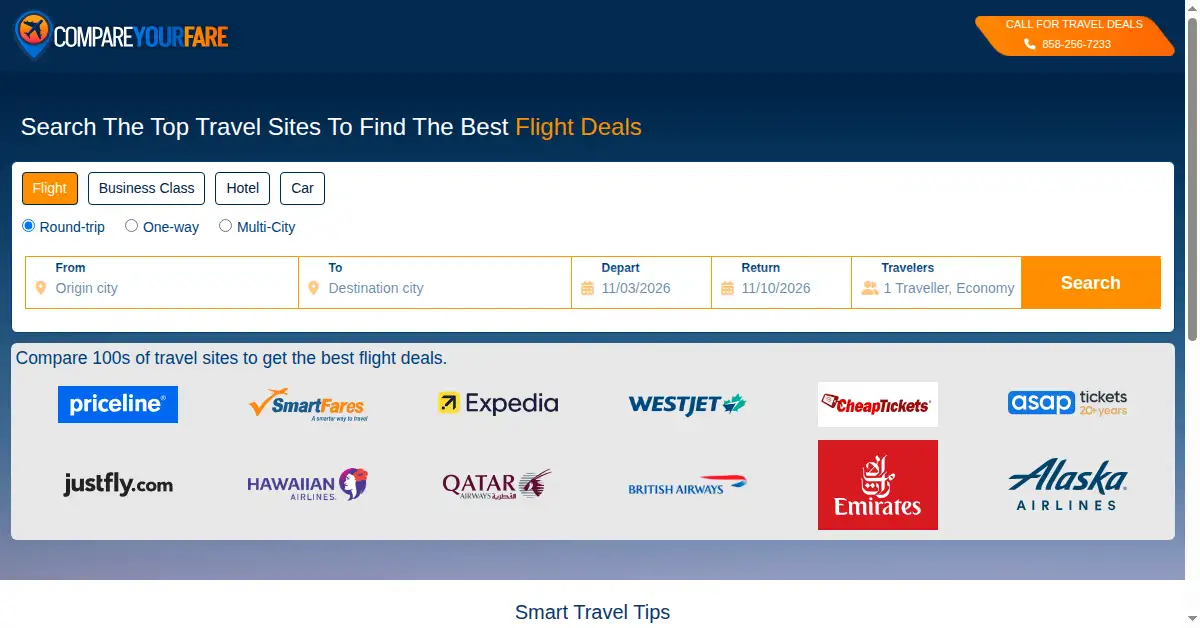The image size is (1200, 628).
Task: Select the Expedia logo
Action: click(x=498, y=403)
